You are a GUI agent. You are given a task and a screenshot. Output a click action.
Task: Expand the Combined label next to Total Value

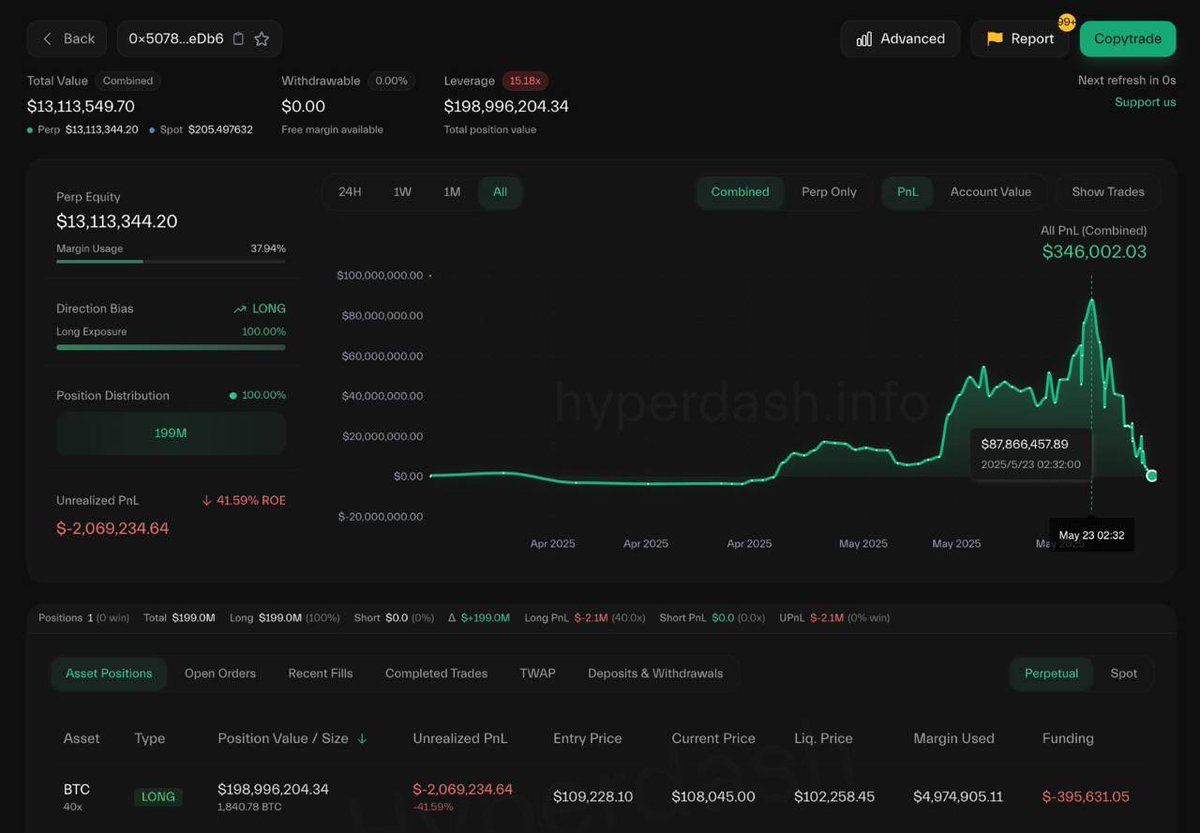click(x=128, y=80)
